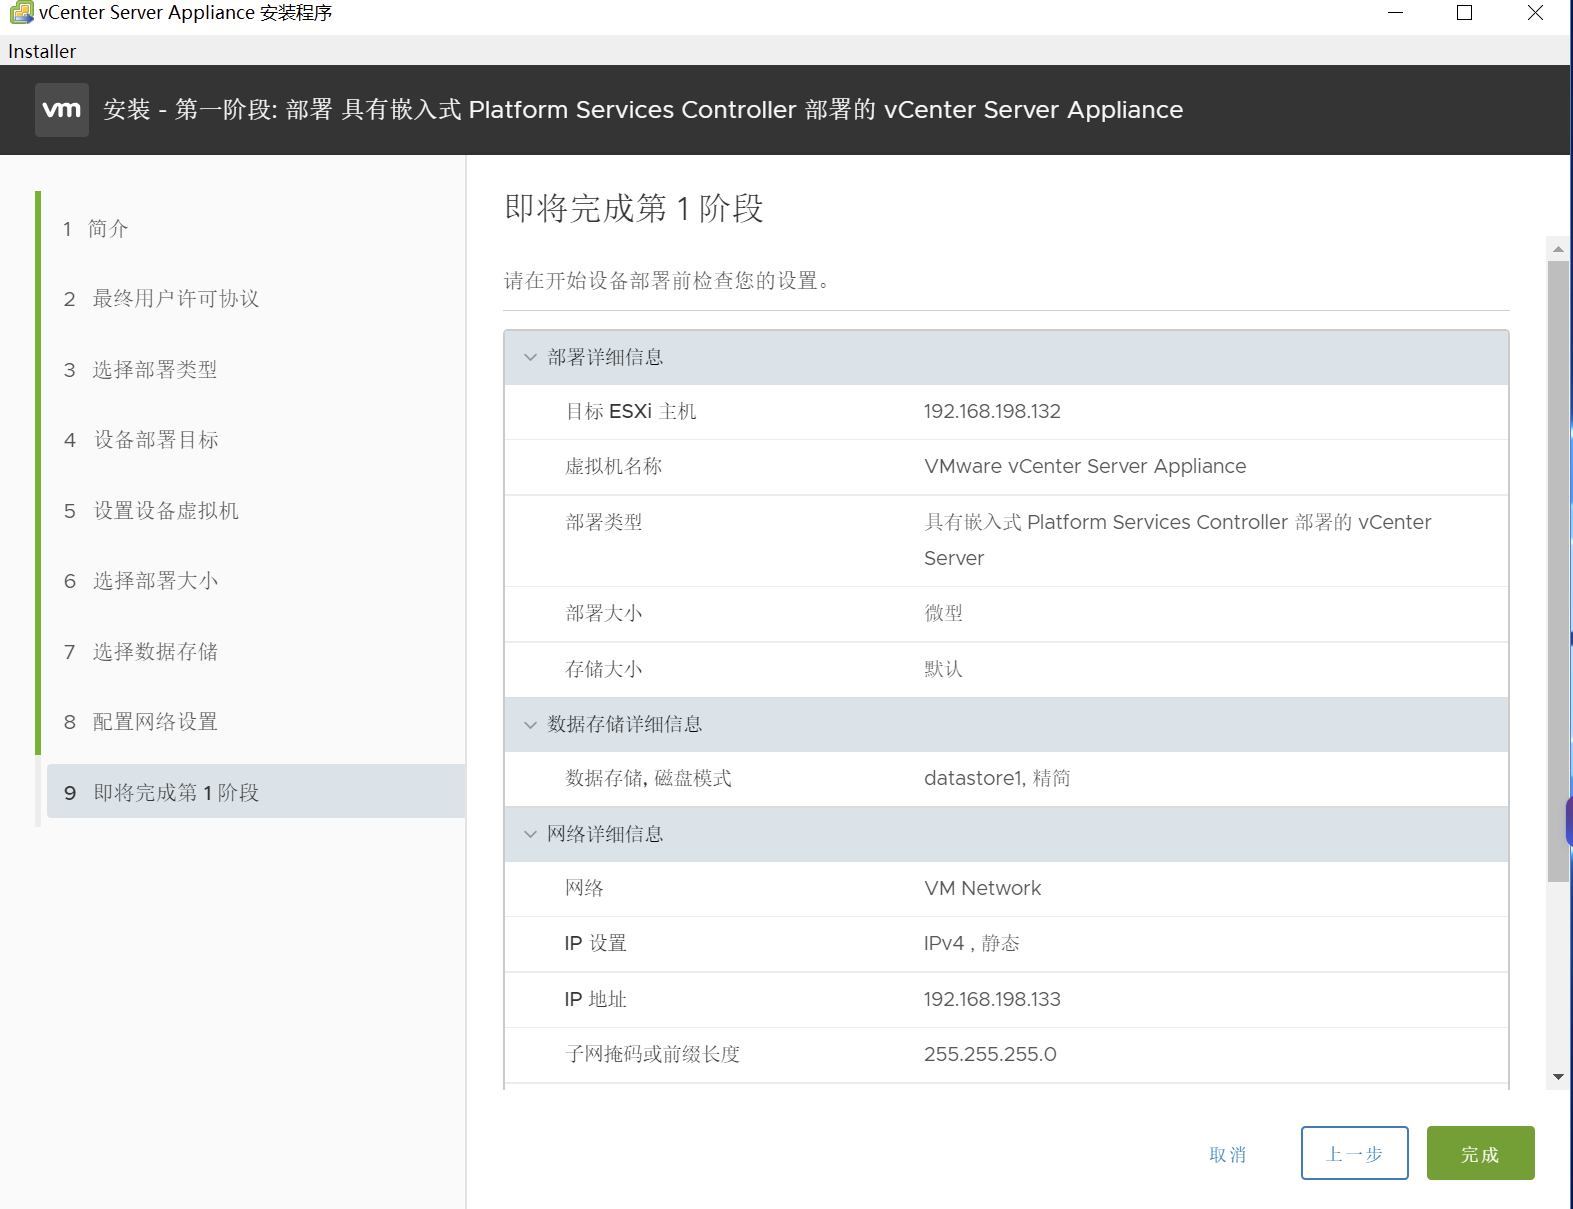
Task: Click the vertical scrollbar thumb
Action: 1558,571
